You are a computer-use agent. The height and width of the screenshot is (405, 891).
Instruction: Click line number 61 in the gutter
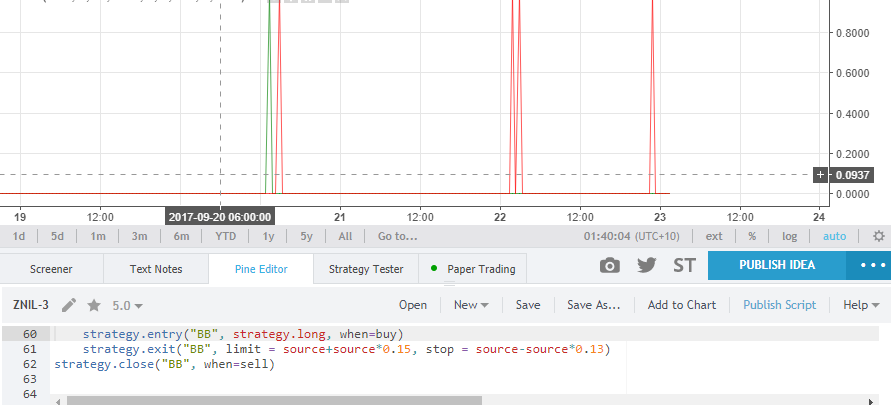pyautogui.click(x=30, y=349)
